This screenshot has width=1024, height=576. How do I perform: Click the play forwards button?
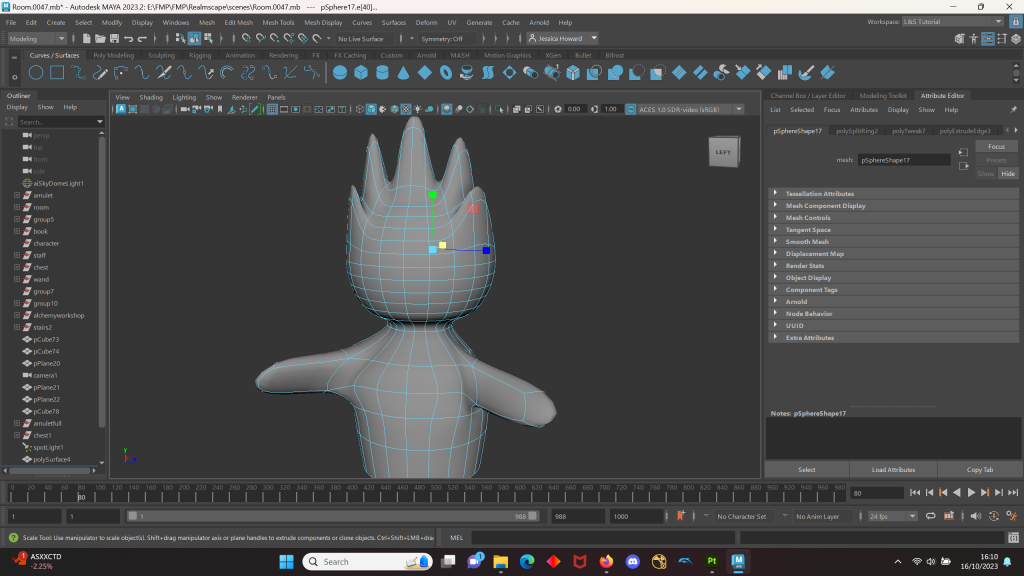point(971,493)
